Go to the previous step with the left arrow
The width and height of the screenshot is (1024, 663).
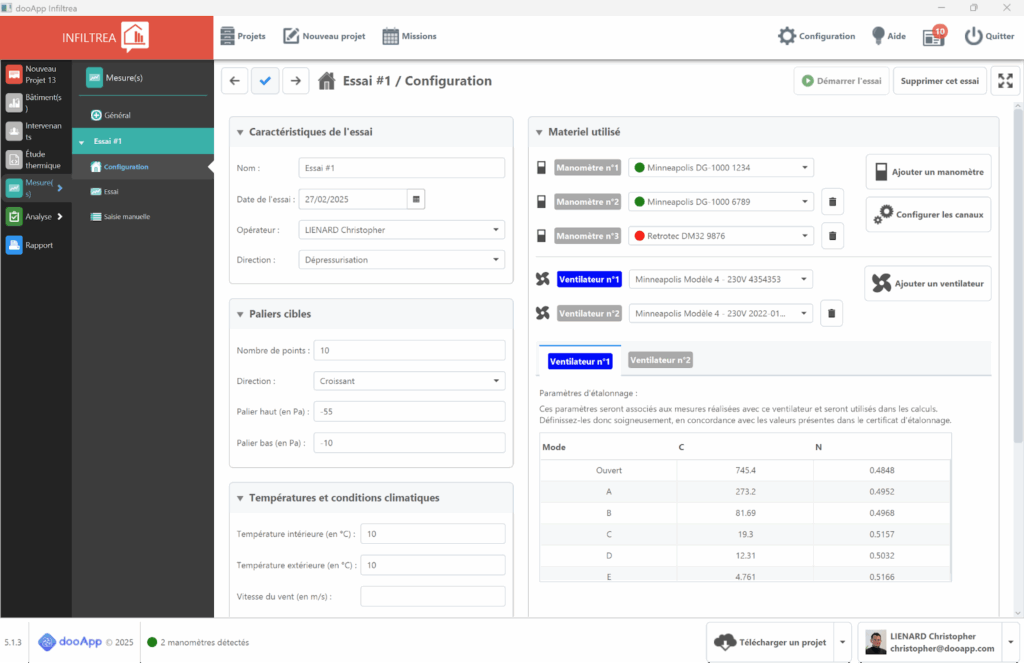tap(234, 81)
